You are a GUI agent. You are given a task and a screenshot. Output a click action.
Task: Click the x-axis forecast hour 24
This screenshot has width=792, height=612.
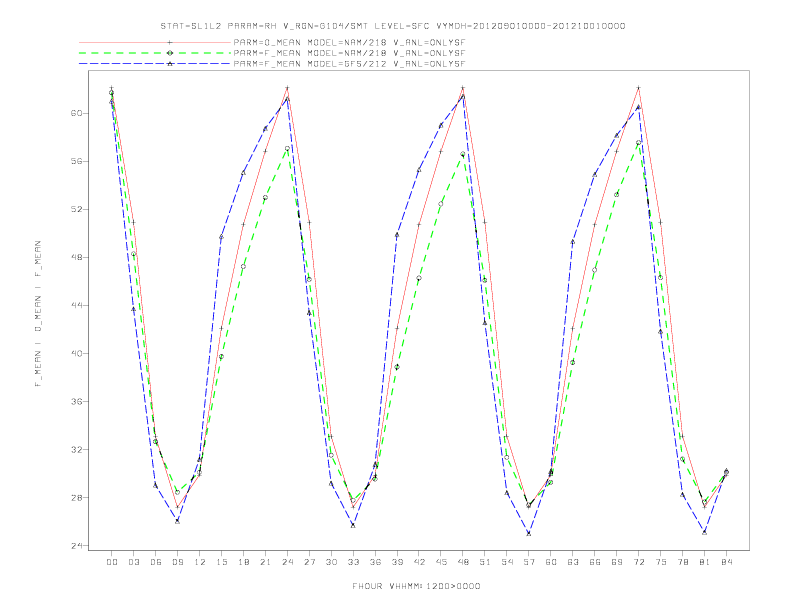tap(287, 562)
